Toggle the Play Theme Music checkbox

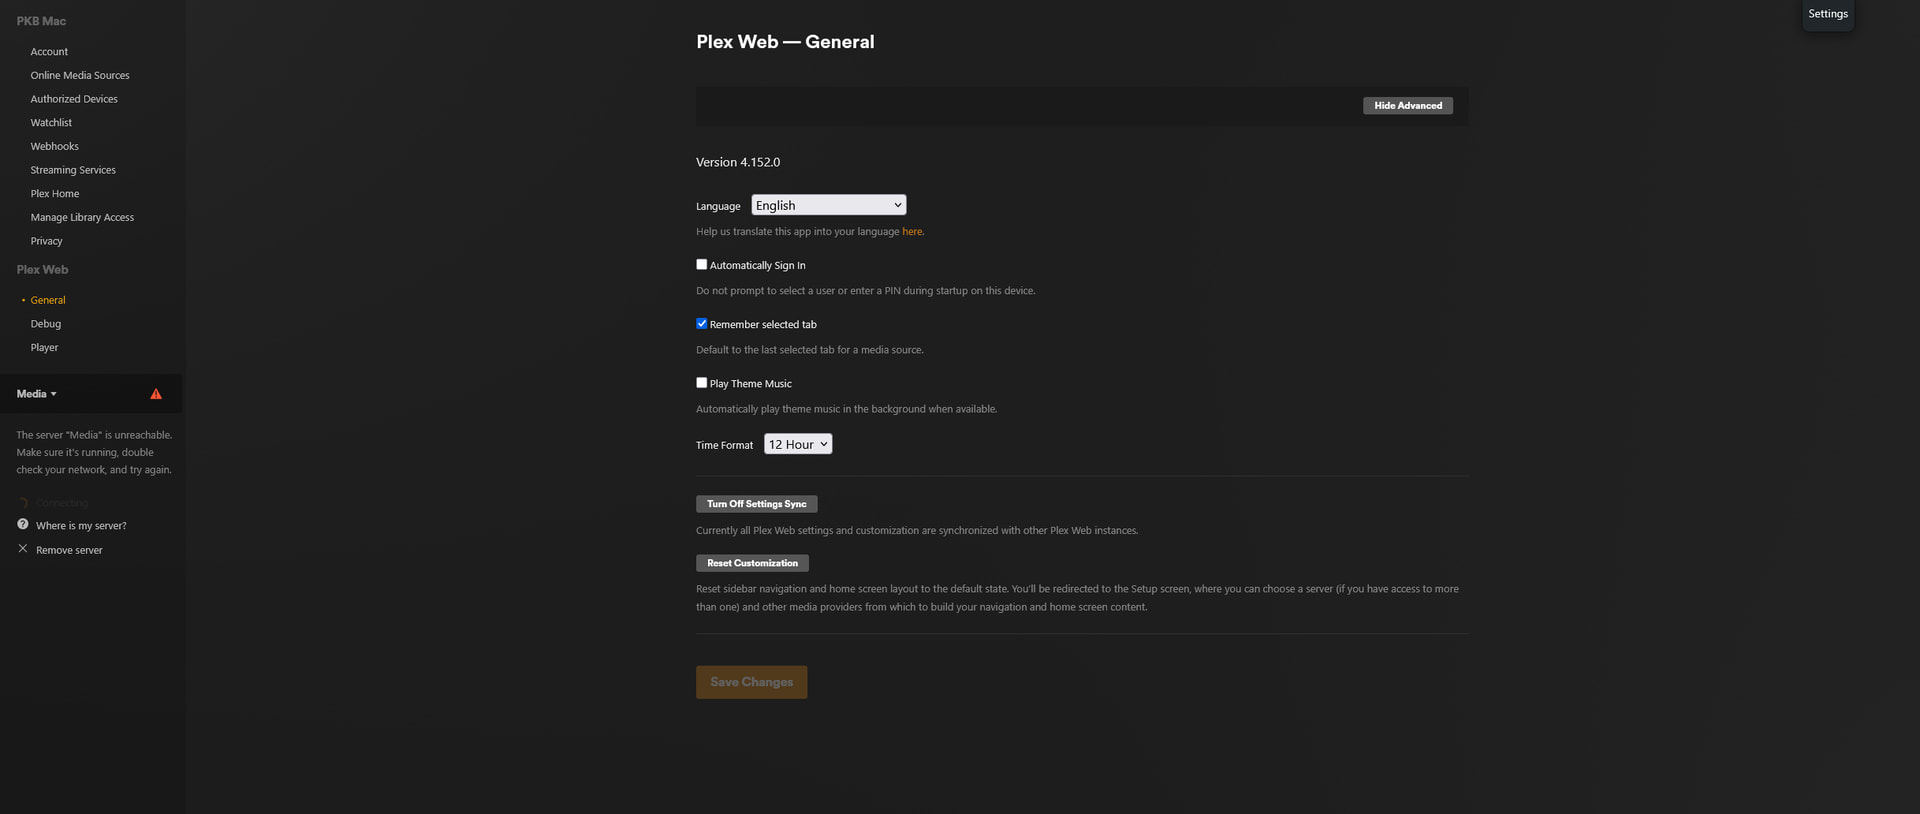(x=702, y=383)
